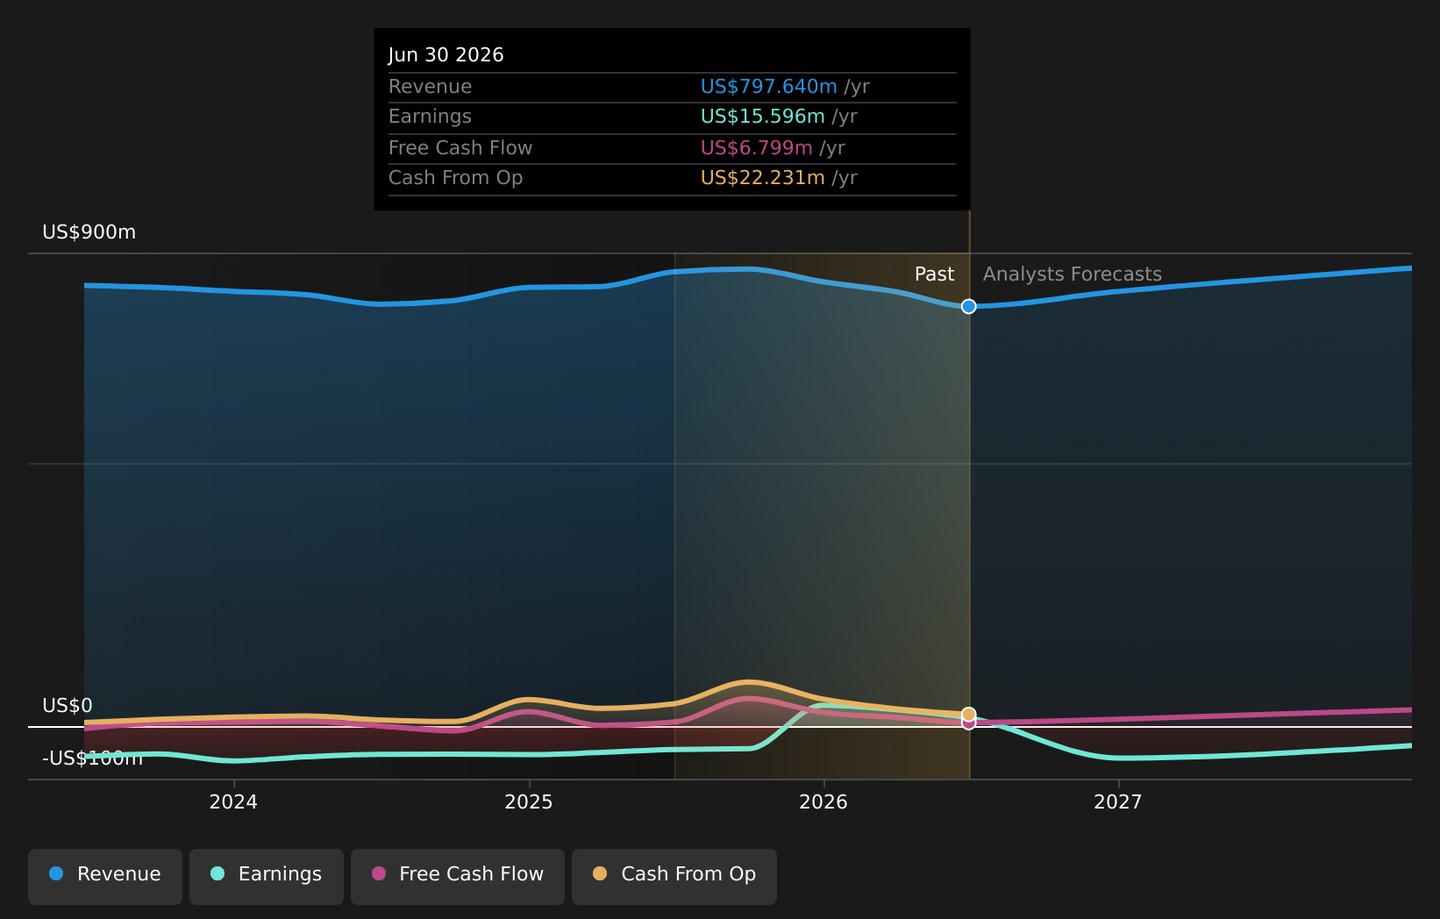This screenshot has width=1440, height=919.
Task: Click the Past region label
Action: [x=934, y=274]
